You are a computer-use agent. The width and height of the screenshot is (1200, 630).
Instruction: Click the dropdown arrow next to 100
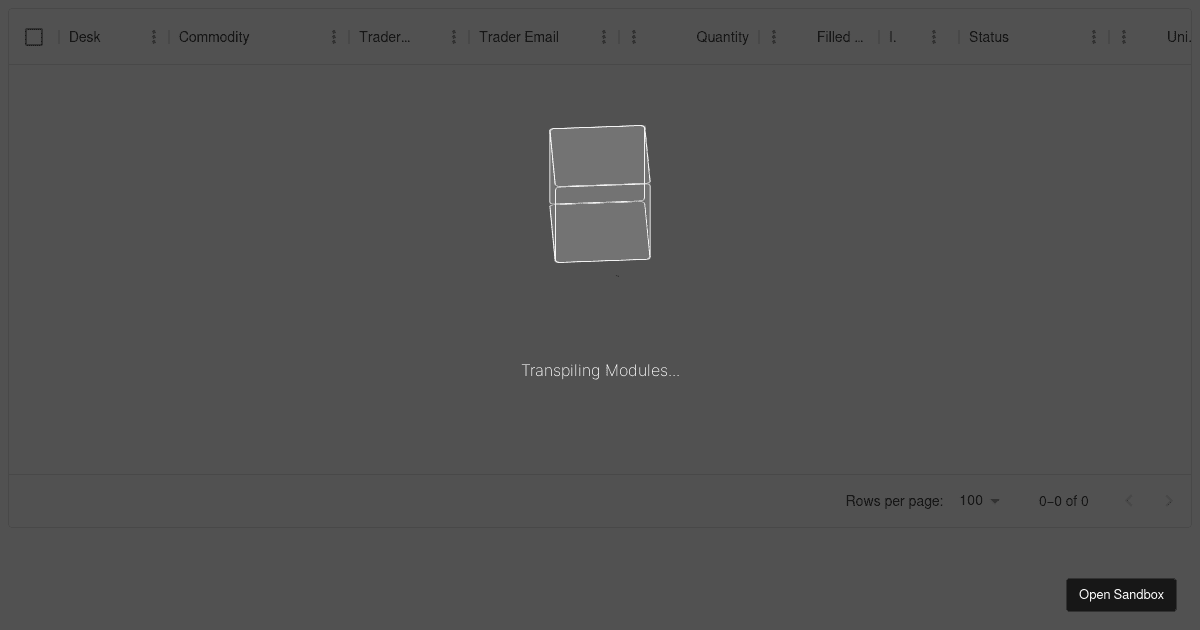tap(995, 501)
